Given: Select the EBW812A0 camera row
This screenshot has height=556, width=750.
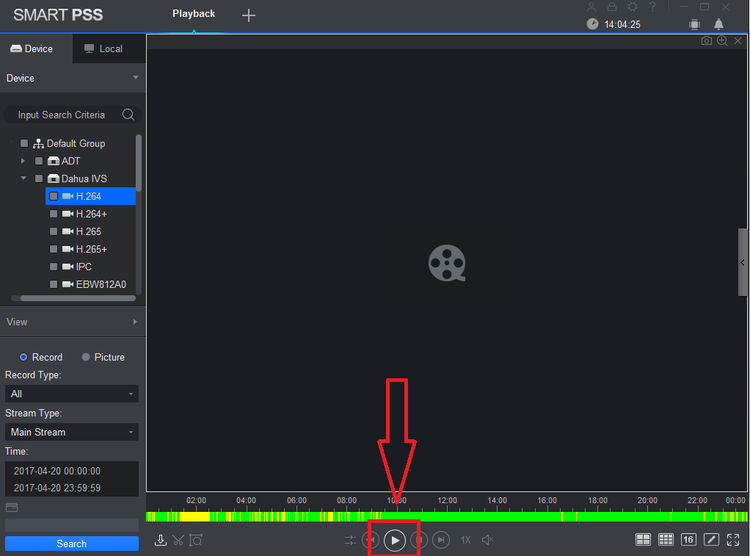Looking at the screenshot, I should point(91,284).
